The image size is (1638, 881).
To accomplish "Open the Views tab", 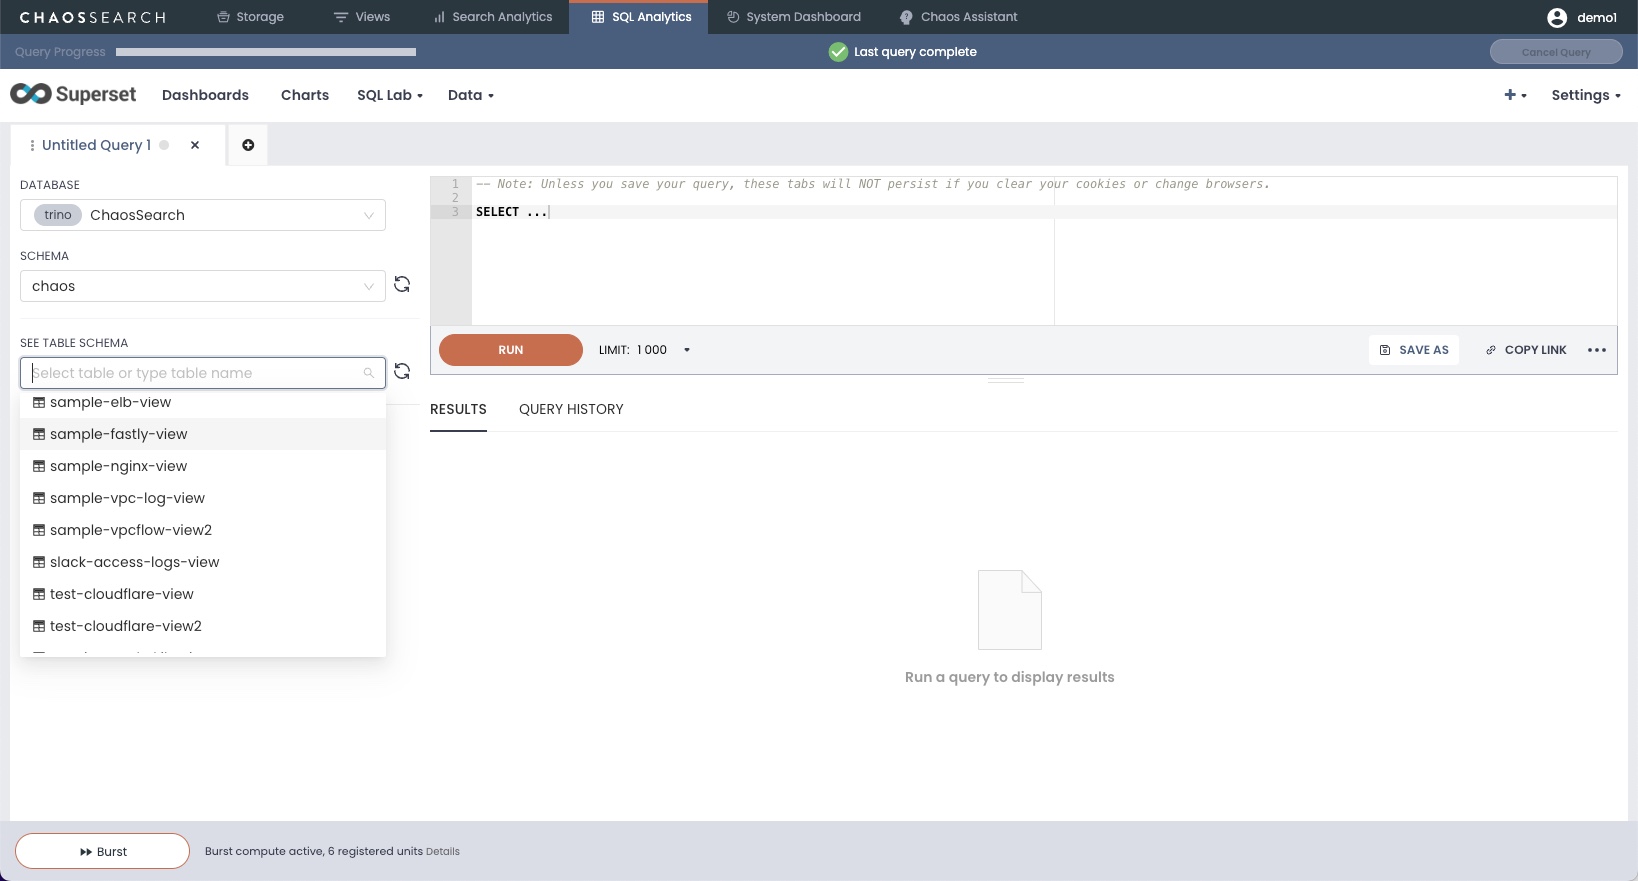I will pyautogui.click(x=362, y=17).
